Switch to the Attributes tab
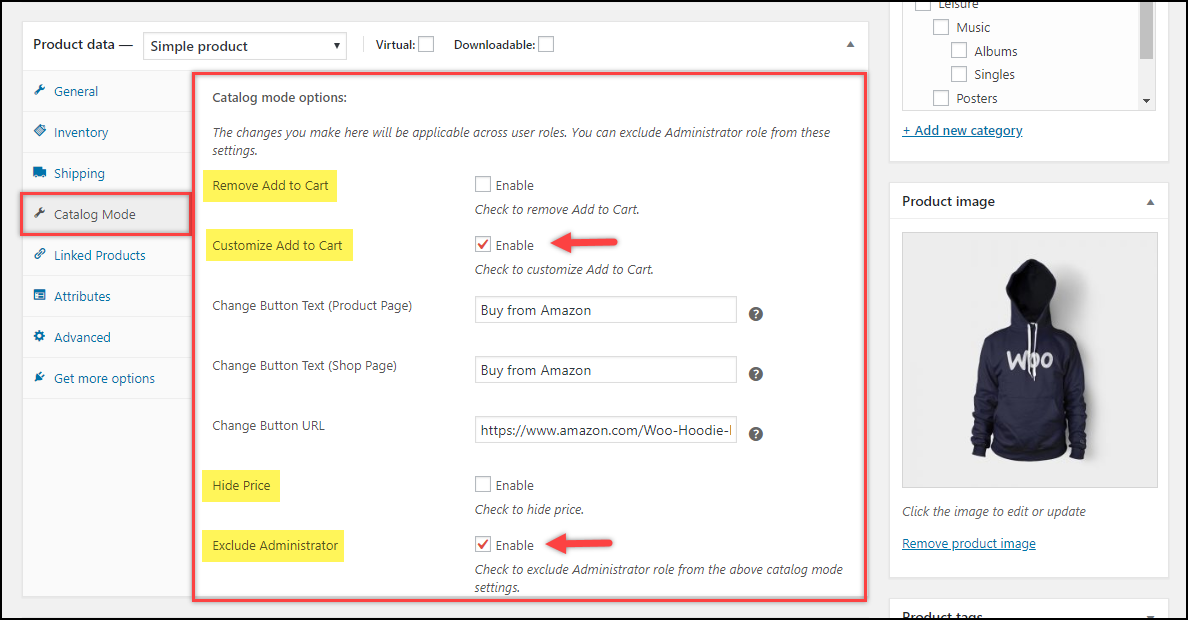The image size is (1188, 620). [x=82, y=296]
